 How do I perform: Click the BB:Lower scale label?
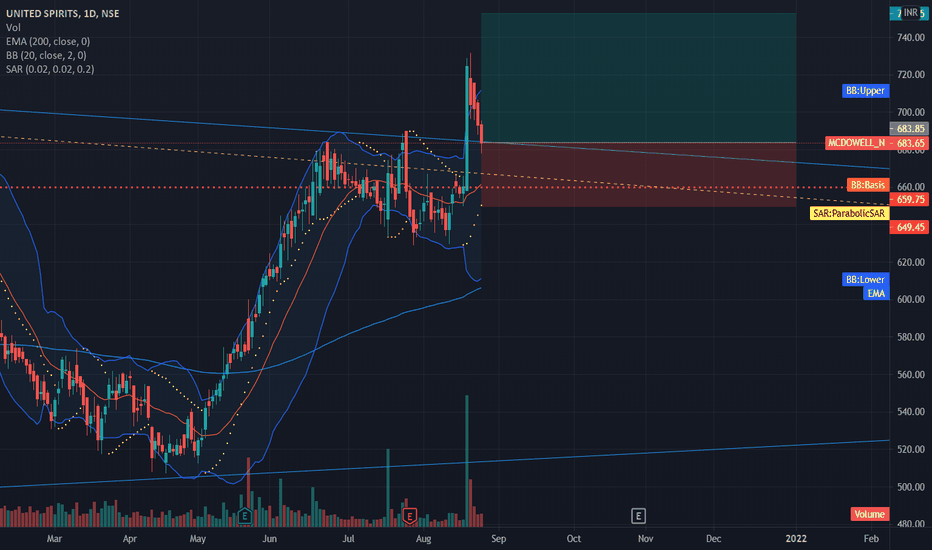865,279
